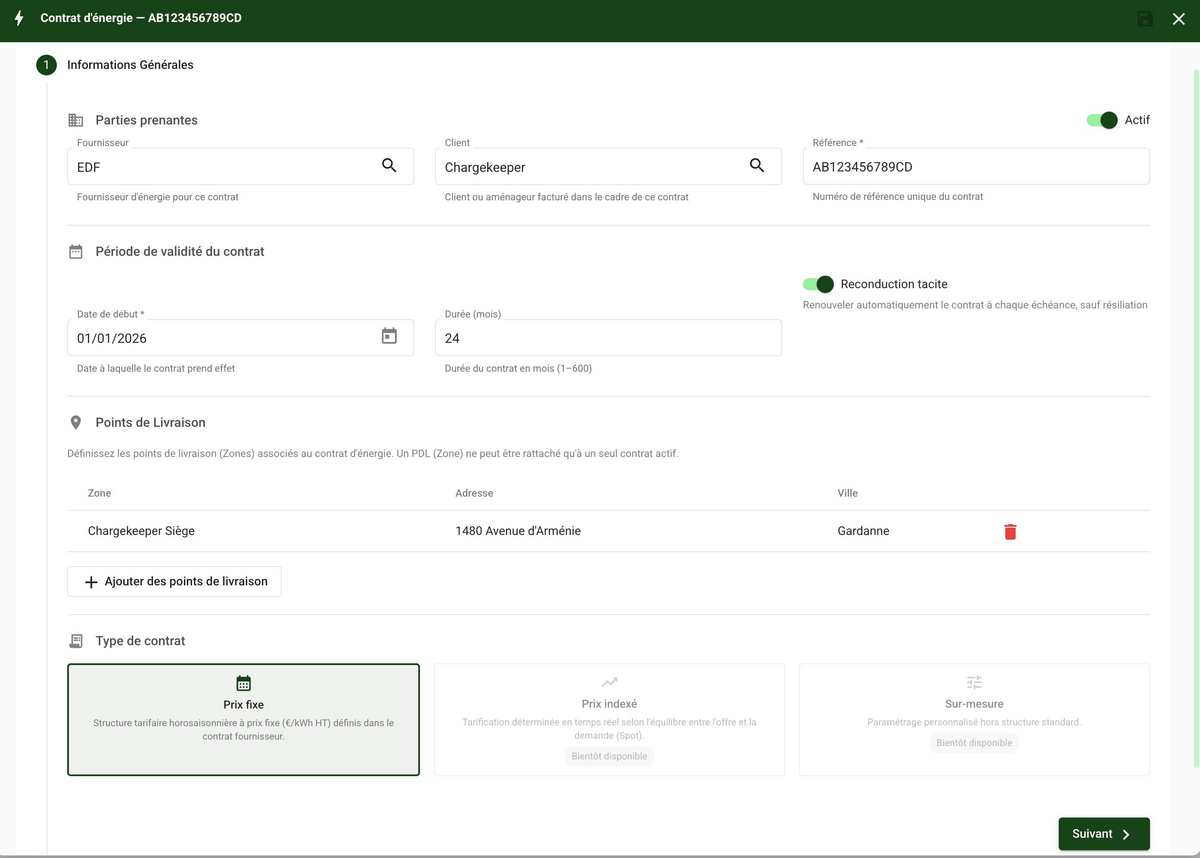Click the Durée (mois) input field

click(x=608, y=338)
